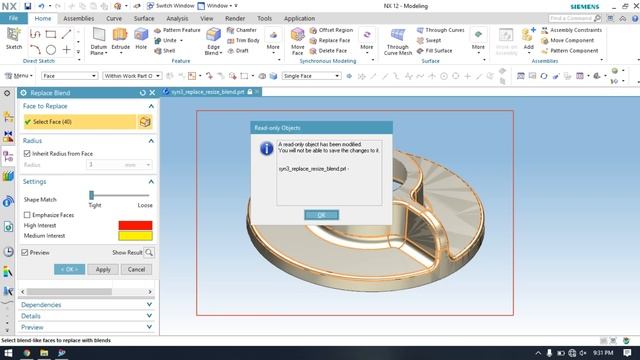
Task: Open Pattern Feature command
Action: click(x=177, y=30)
